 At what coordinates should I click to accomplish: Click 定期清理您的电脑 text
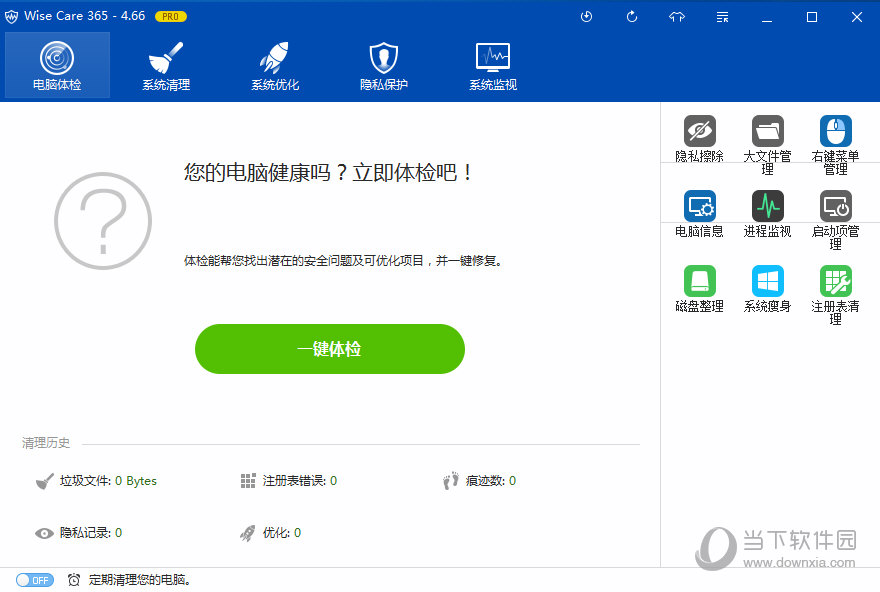pyautogui.click(x=139, y=580)
